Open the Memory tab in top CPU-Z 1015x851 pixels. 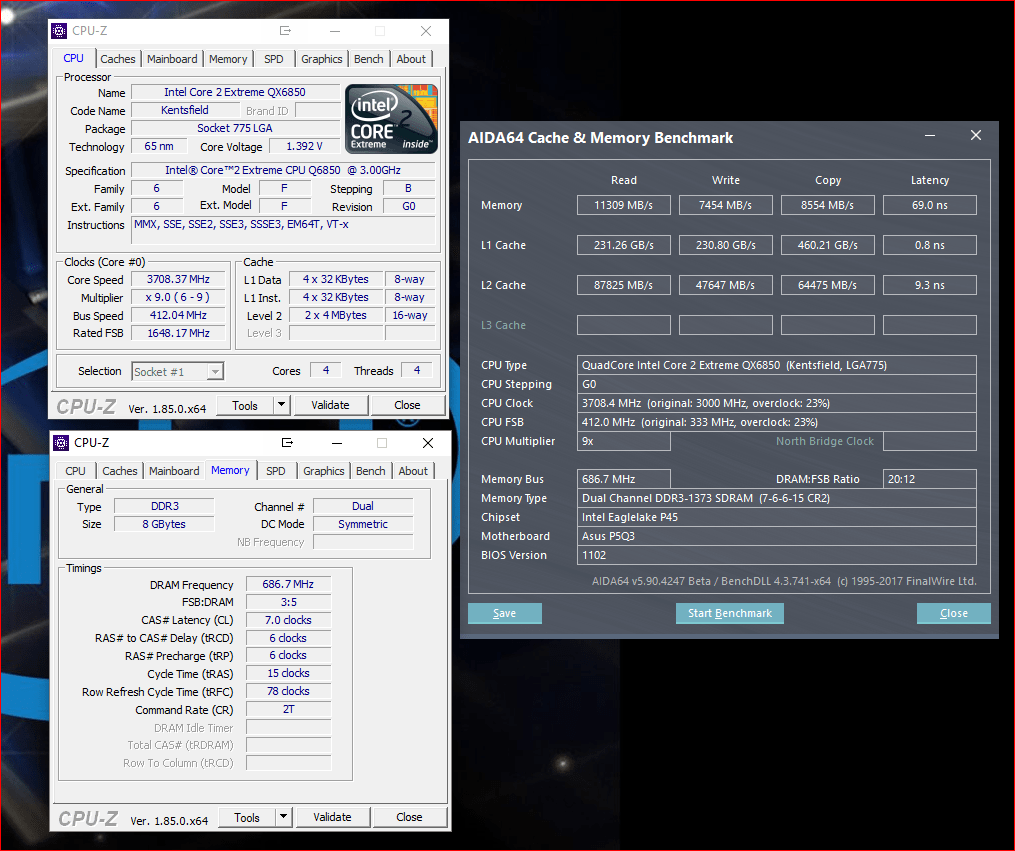coord(228,59)
